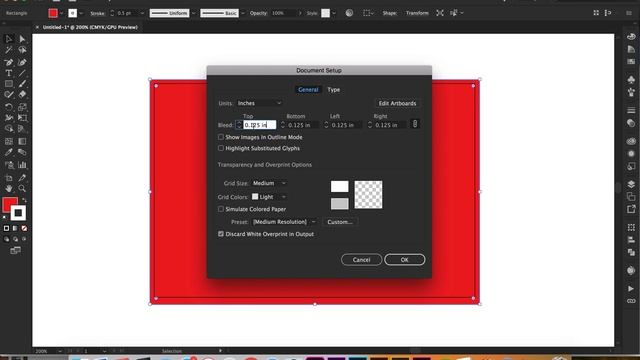Set paint mode to Color in toolbox
This screenshot has height=360, width=640.
coord(6,228)
